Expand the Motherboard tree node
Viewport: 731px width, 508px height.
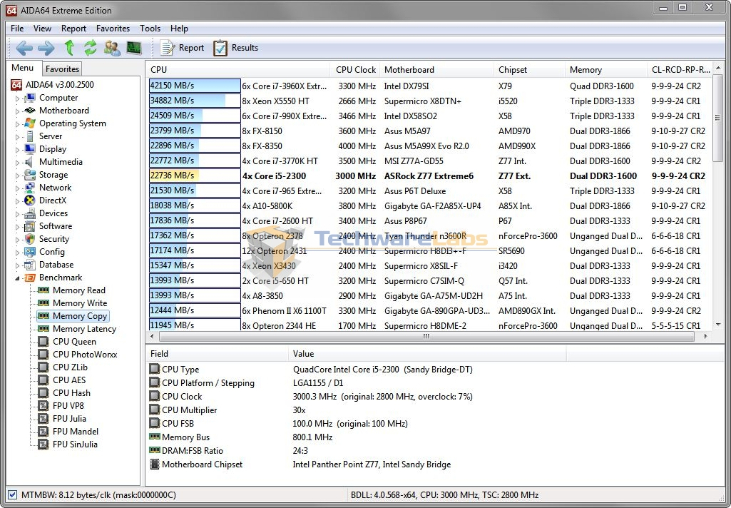point(17,111)
